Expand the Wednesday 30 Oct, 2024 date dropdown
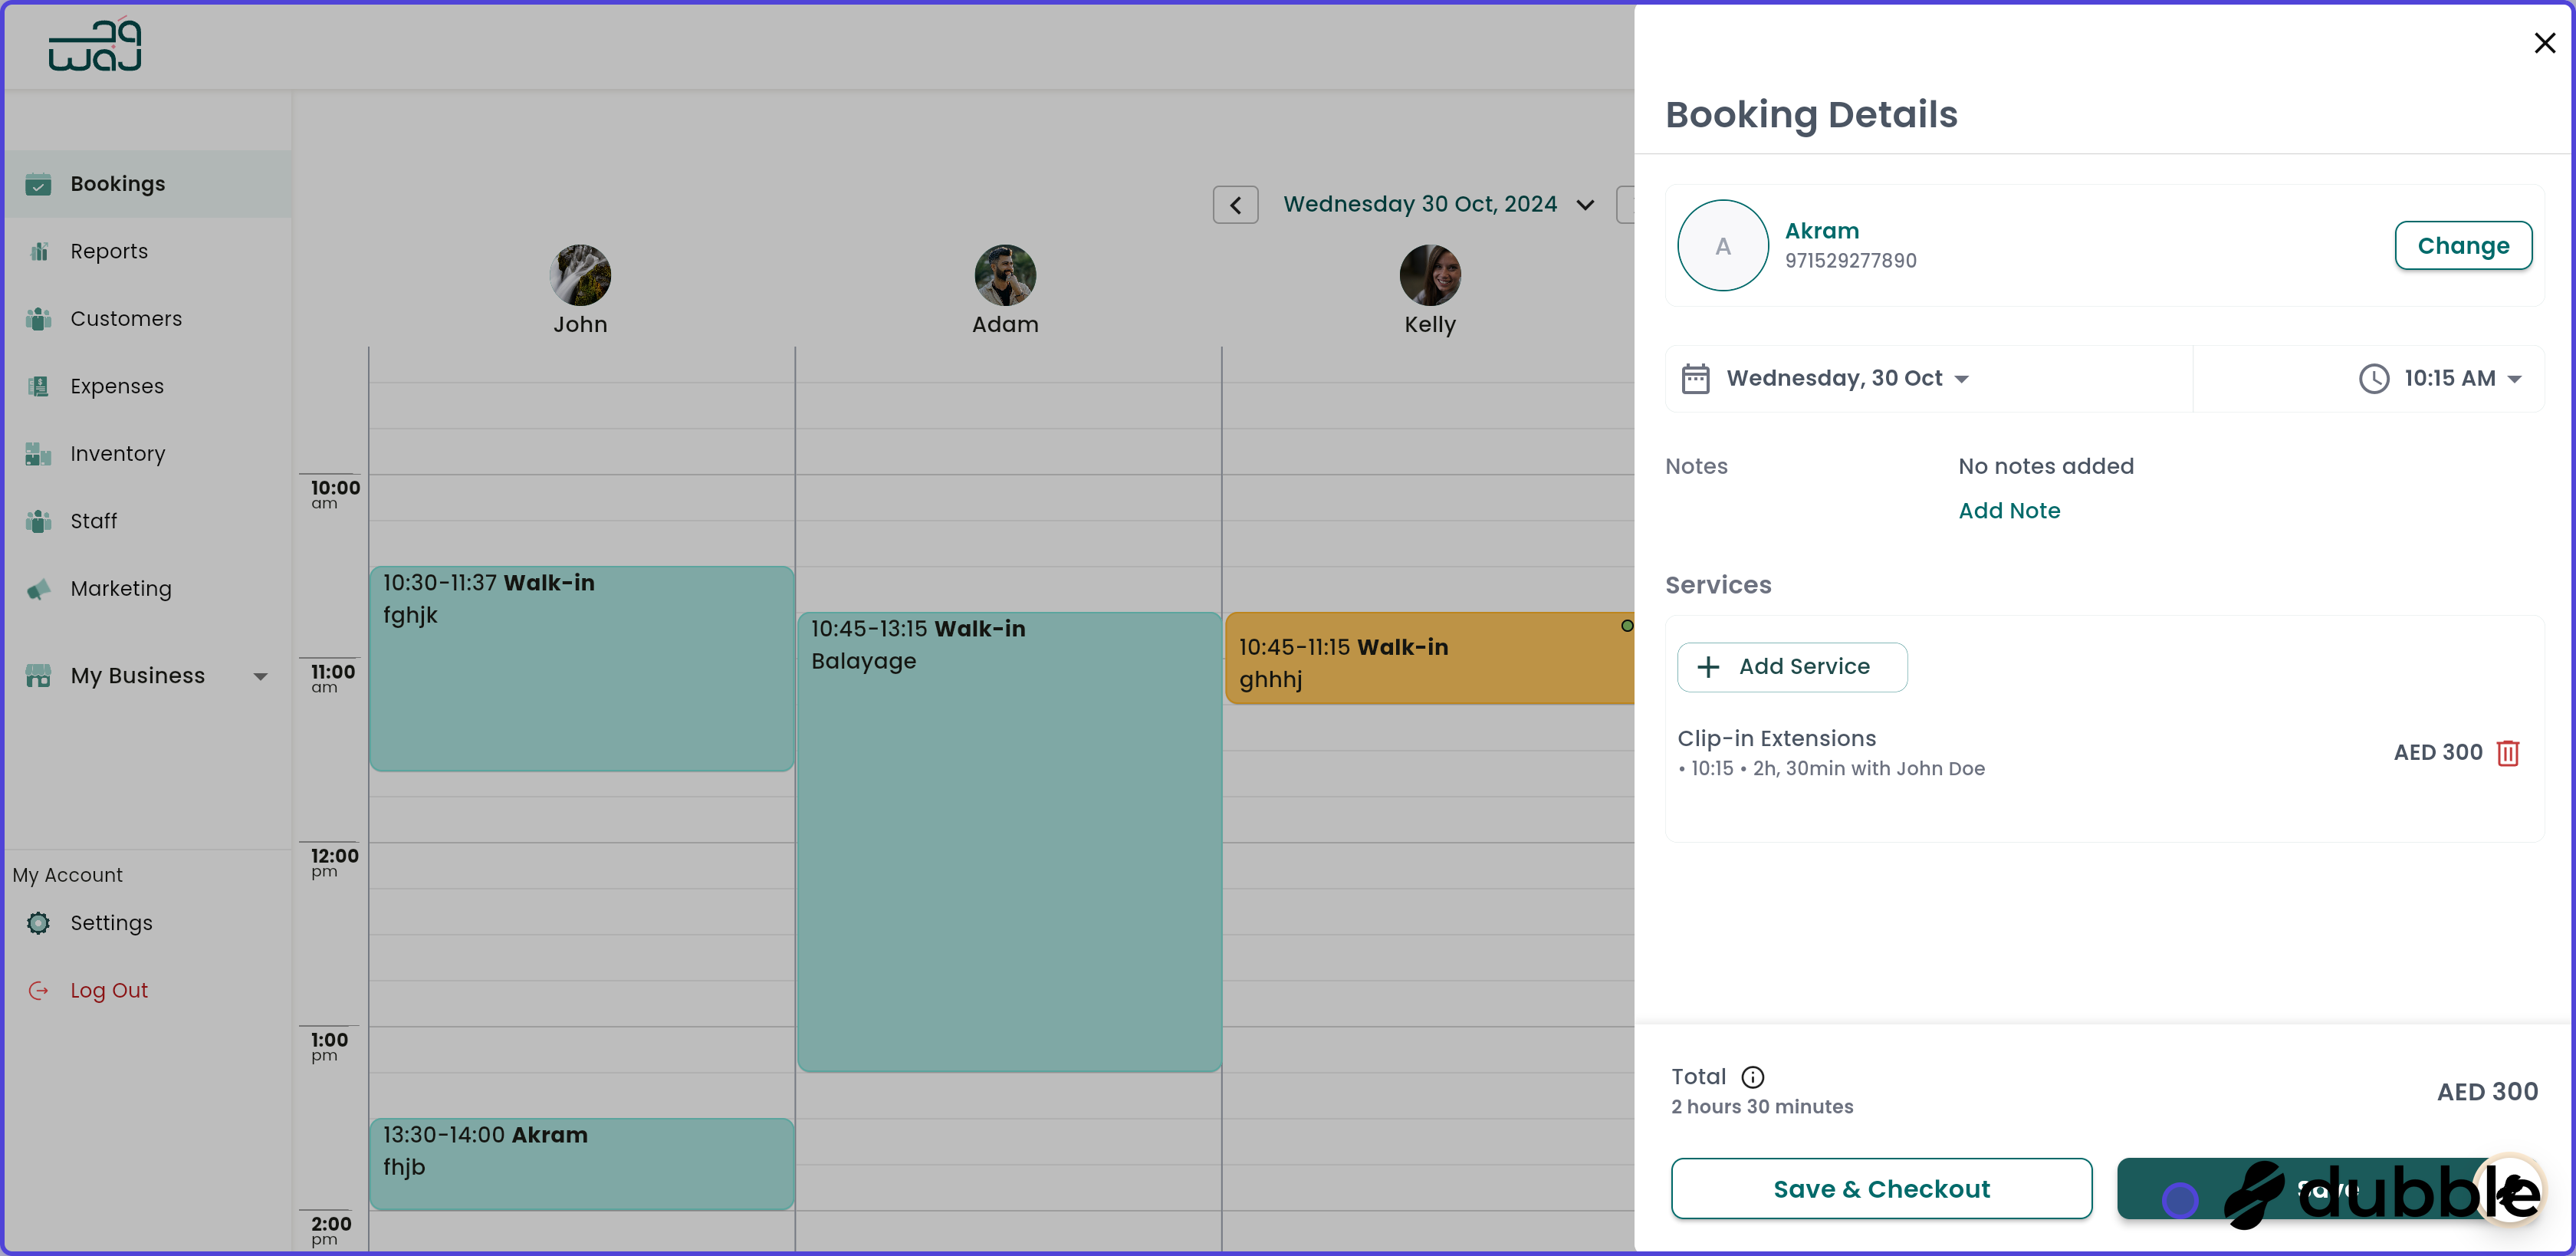Screen dimensions: 2576x1256 1586,204
